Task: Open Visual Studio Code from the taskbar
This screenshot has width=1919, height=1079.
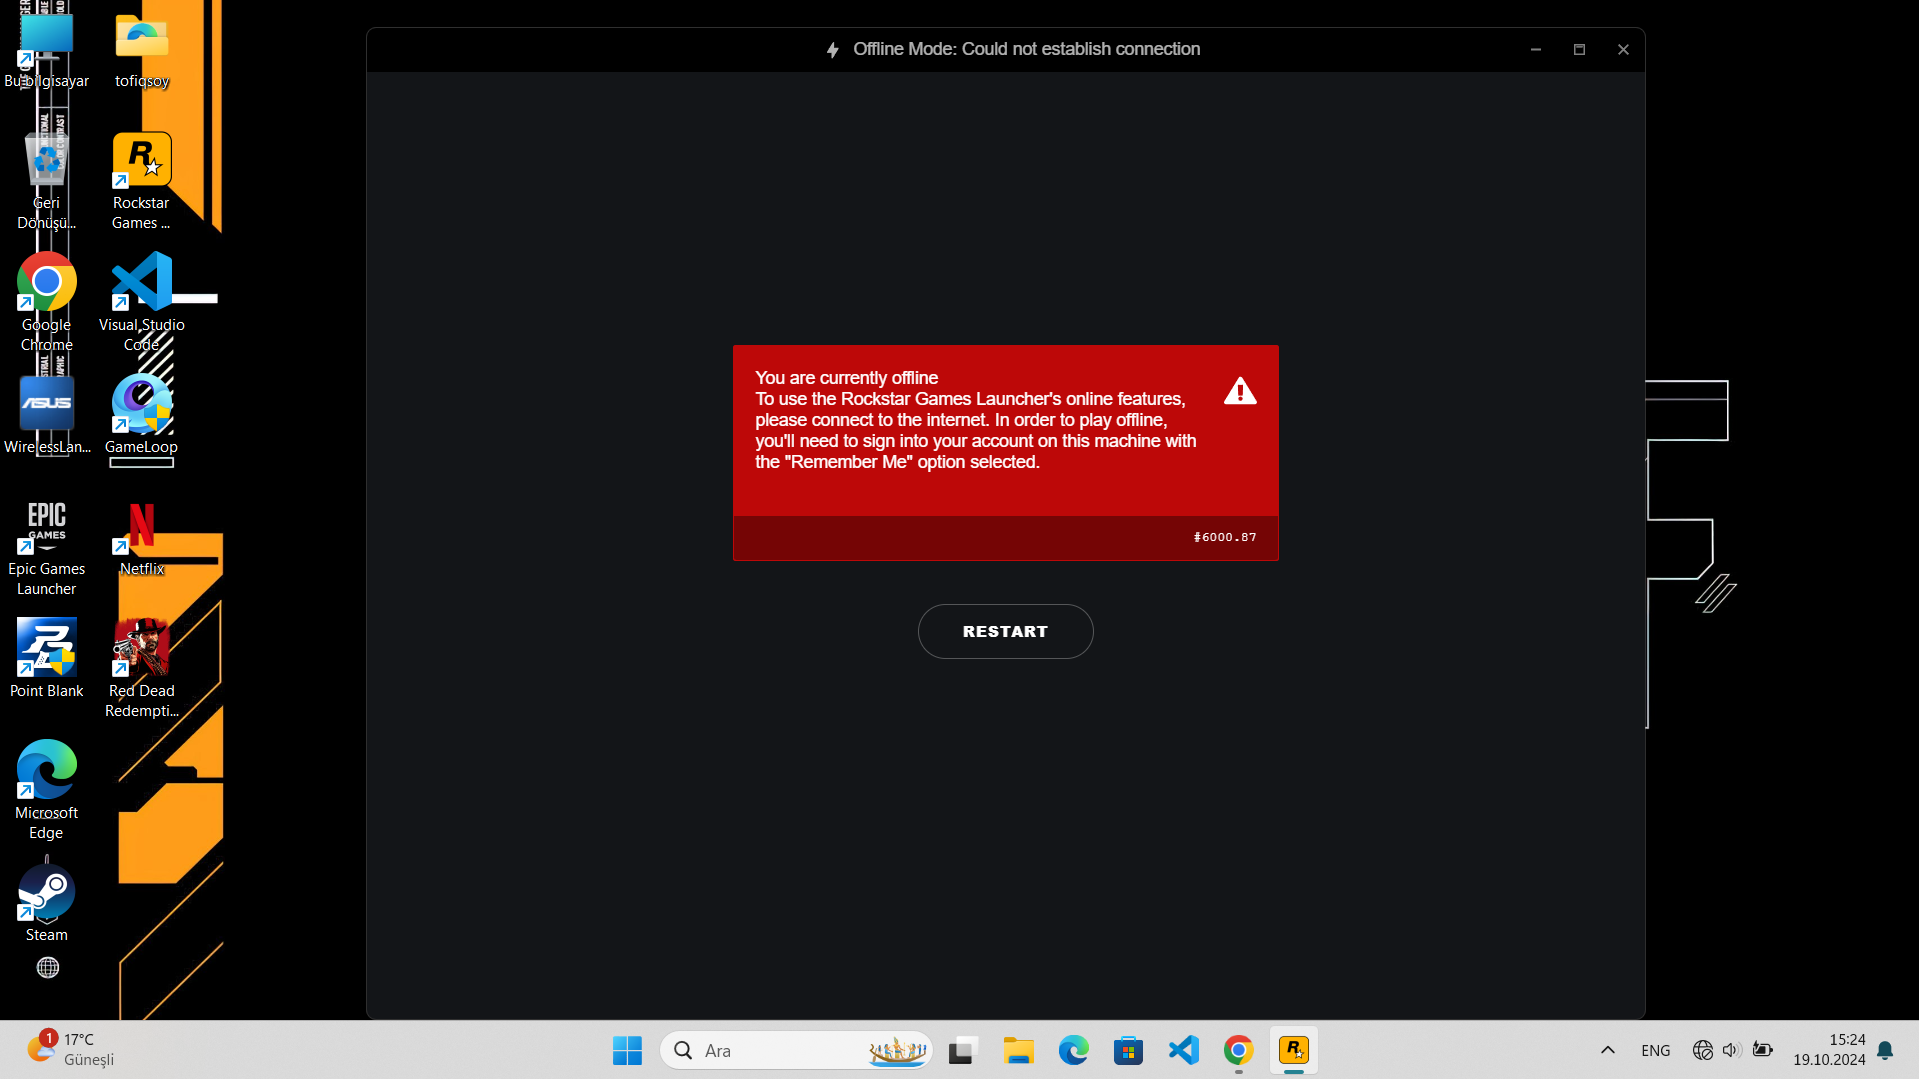Action: (1184, 1050)
